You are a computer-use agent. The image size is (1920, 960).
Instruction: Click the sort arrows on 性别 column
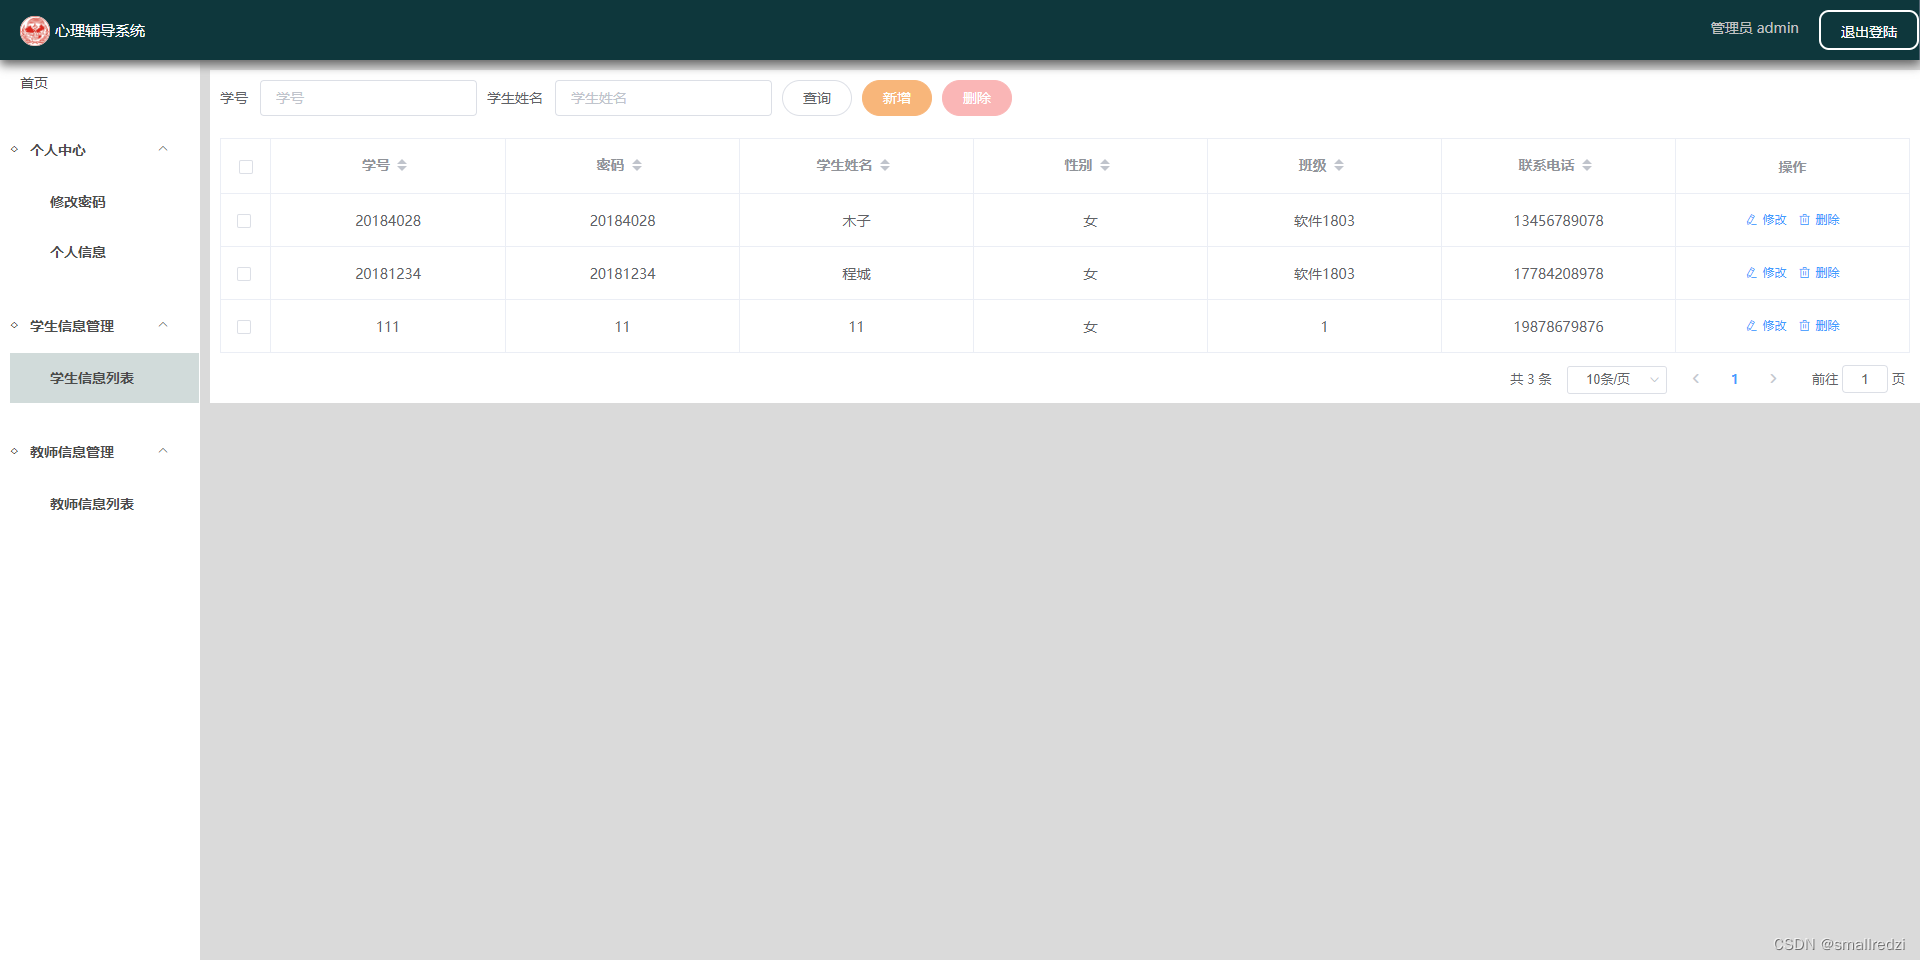(x=1105, y=165)
